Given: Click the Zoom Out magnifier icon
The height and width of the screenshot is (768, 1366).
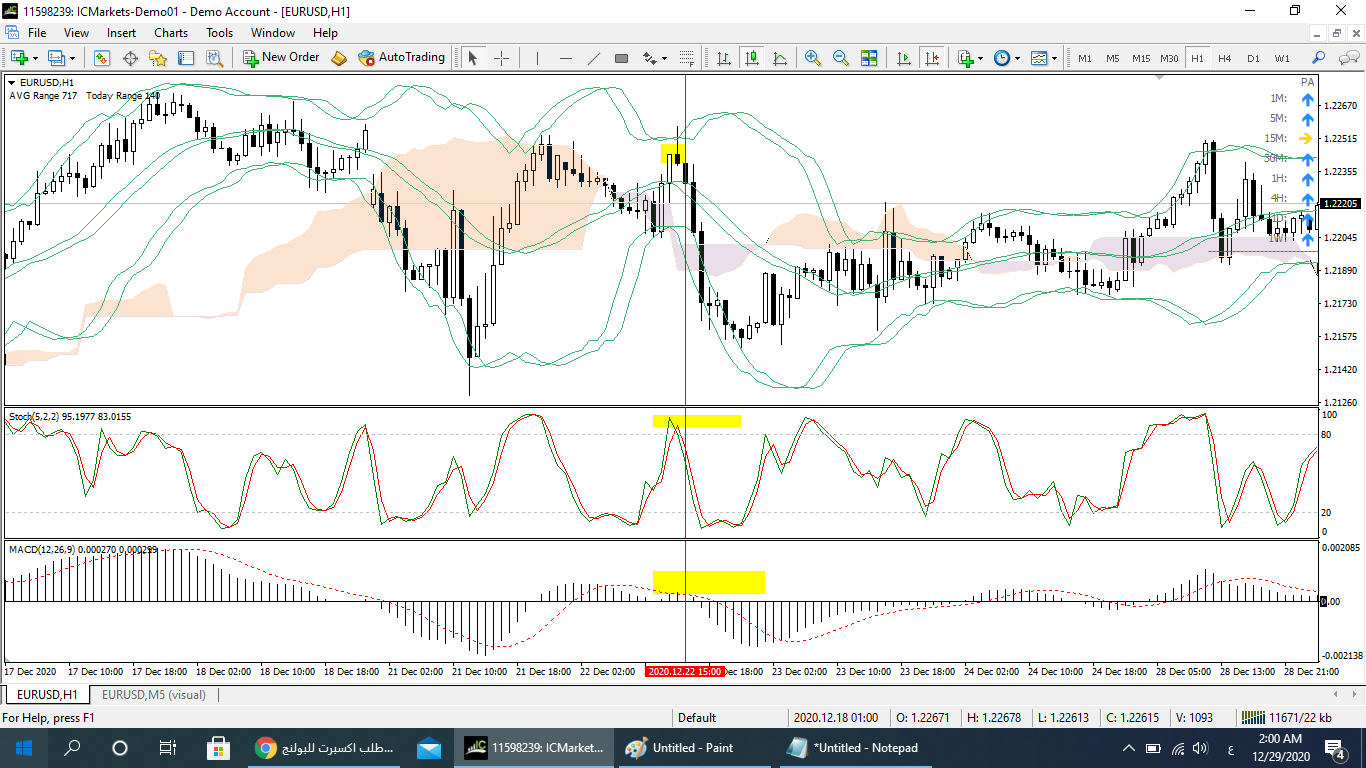Looking at the screenshot, I should (x=840, y=58).
